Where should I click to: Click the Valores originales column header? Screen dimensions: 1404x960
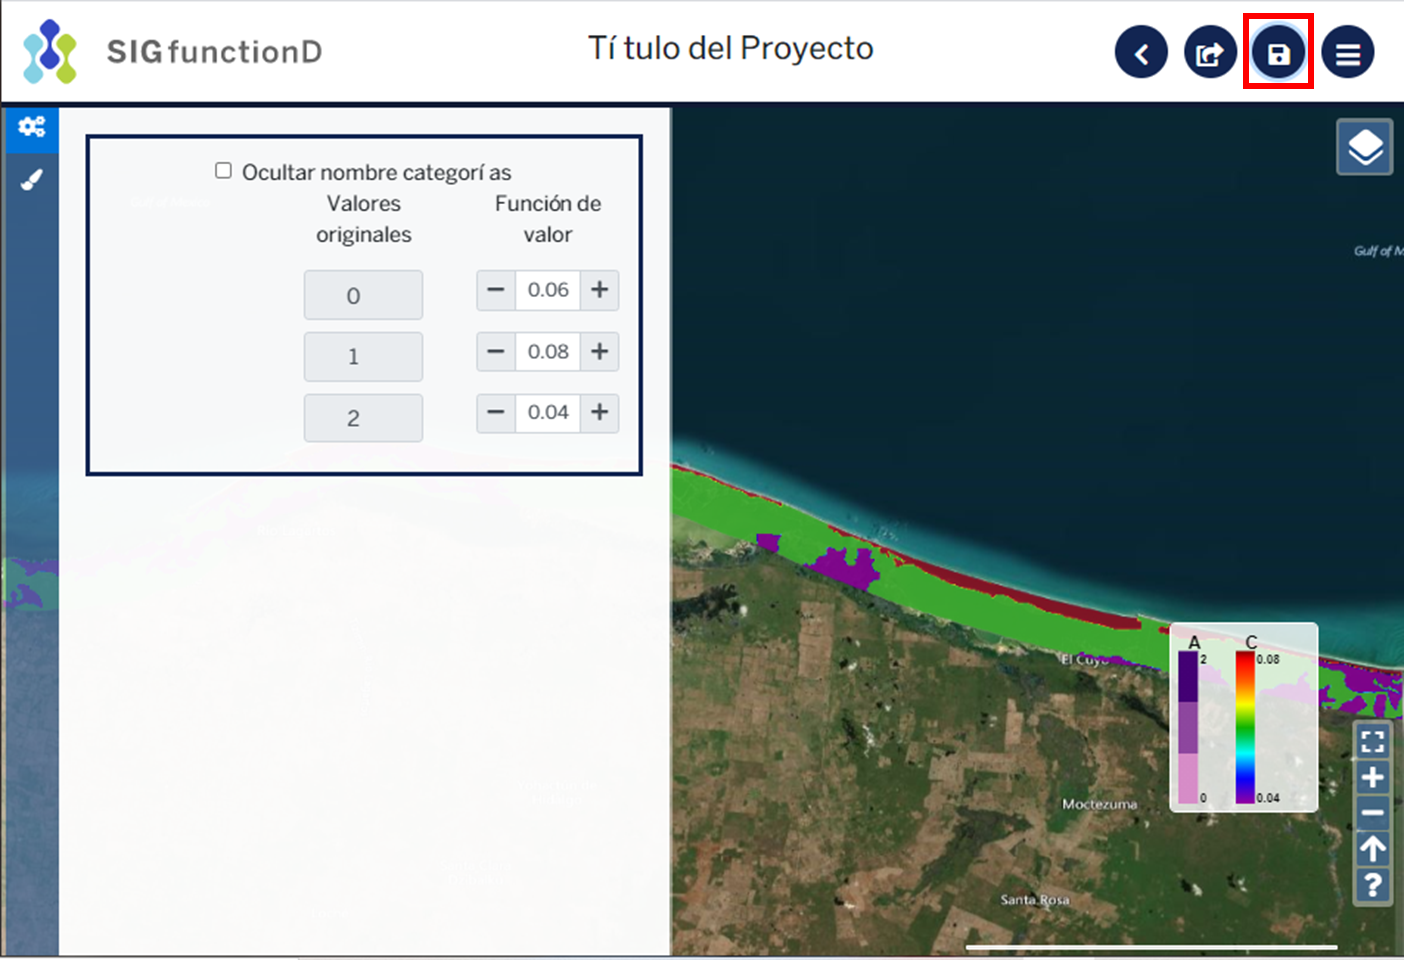pos(364,219)
